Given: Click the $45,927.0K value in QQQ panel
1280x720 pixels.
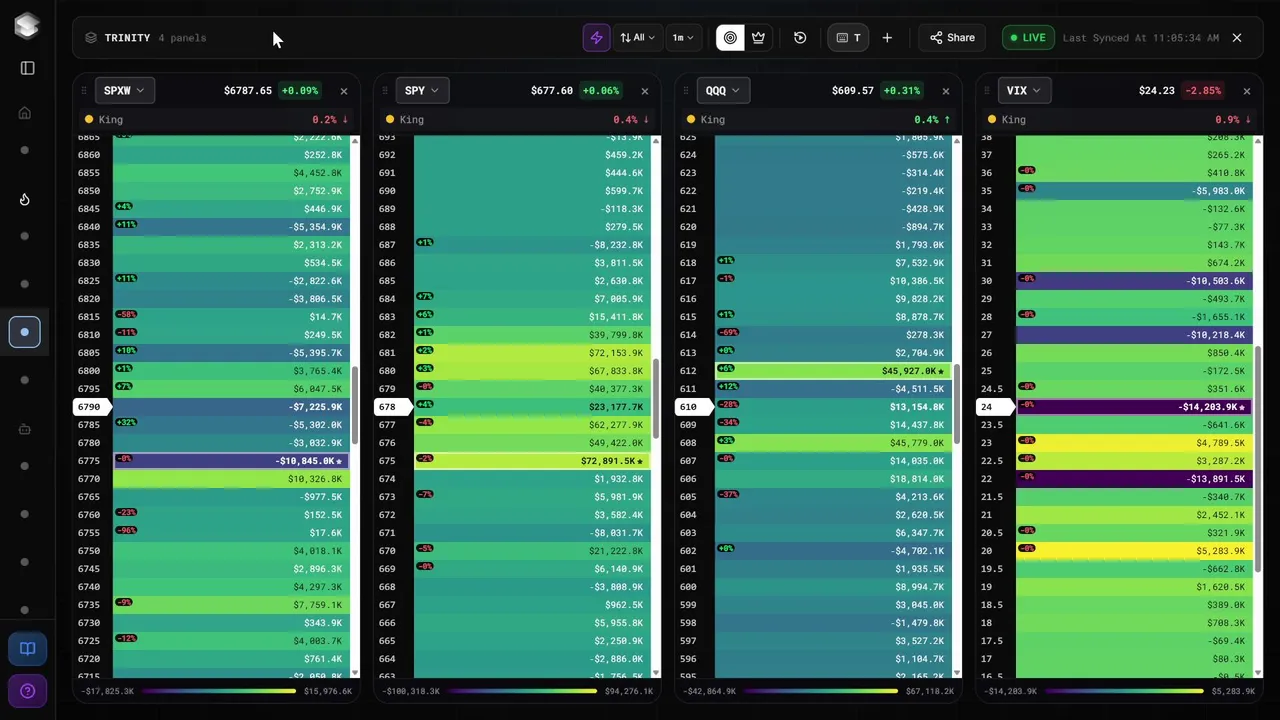Looking at the screenshot, I should (908, 371).
